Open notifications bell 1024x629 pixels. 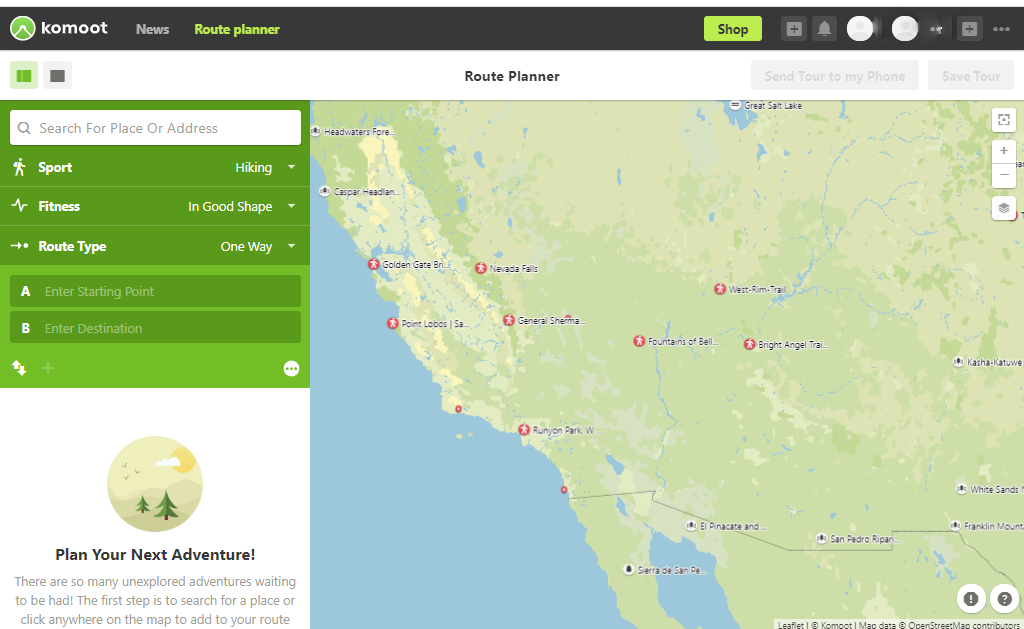824,29
